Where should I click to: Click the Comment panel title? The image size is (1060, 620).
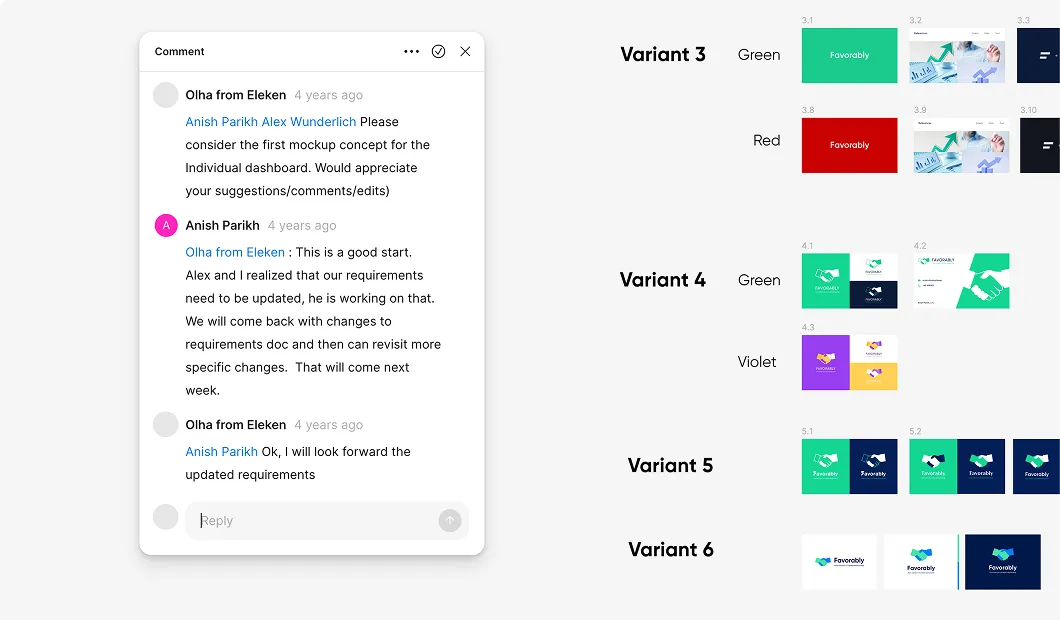coord(179,51)
